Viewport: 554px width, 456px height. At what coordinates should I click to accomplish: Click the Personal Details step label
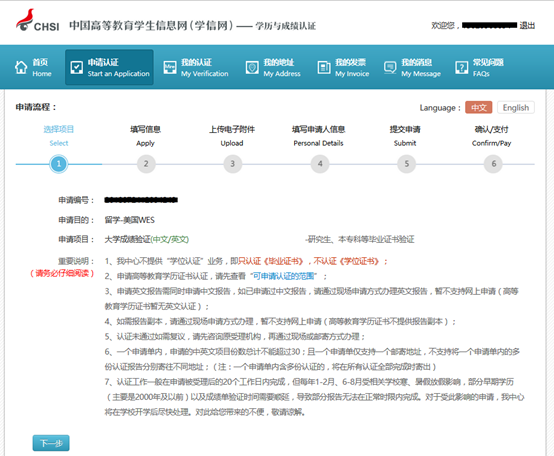coord(318,143)
